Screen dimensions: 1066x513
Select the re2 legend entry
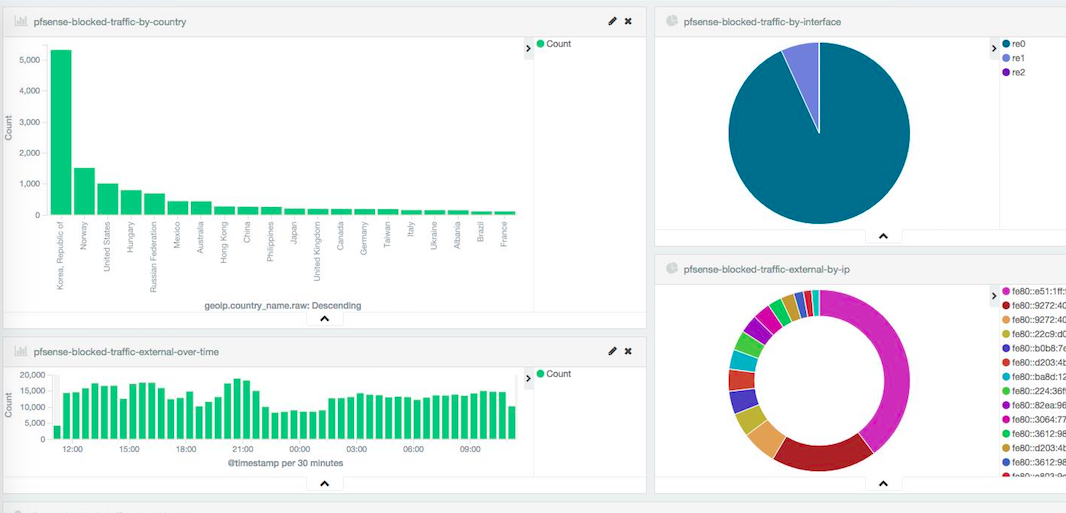point(1013,72)
